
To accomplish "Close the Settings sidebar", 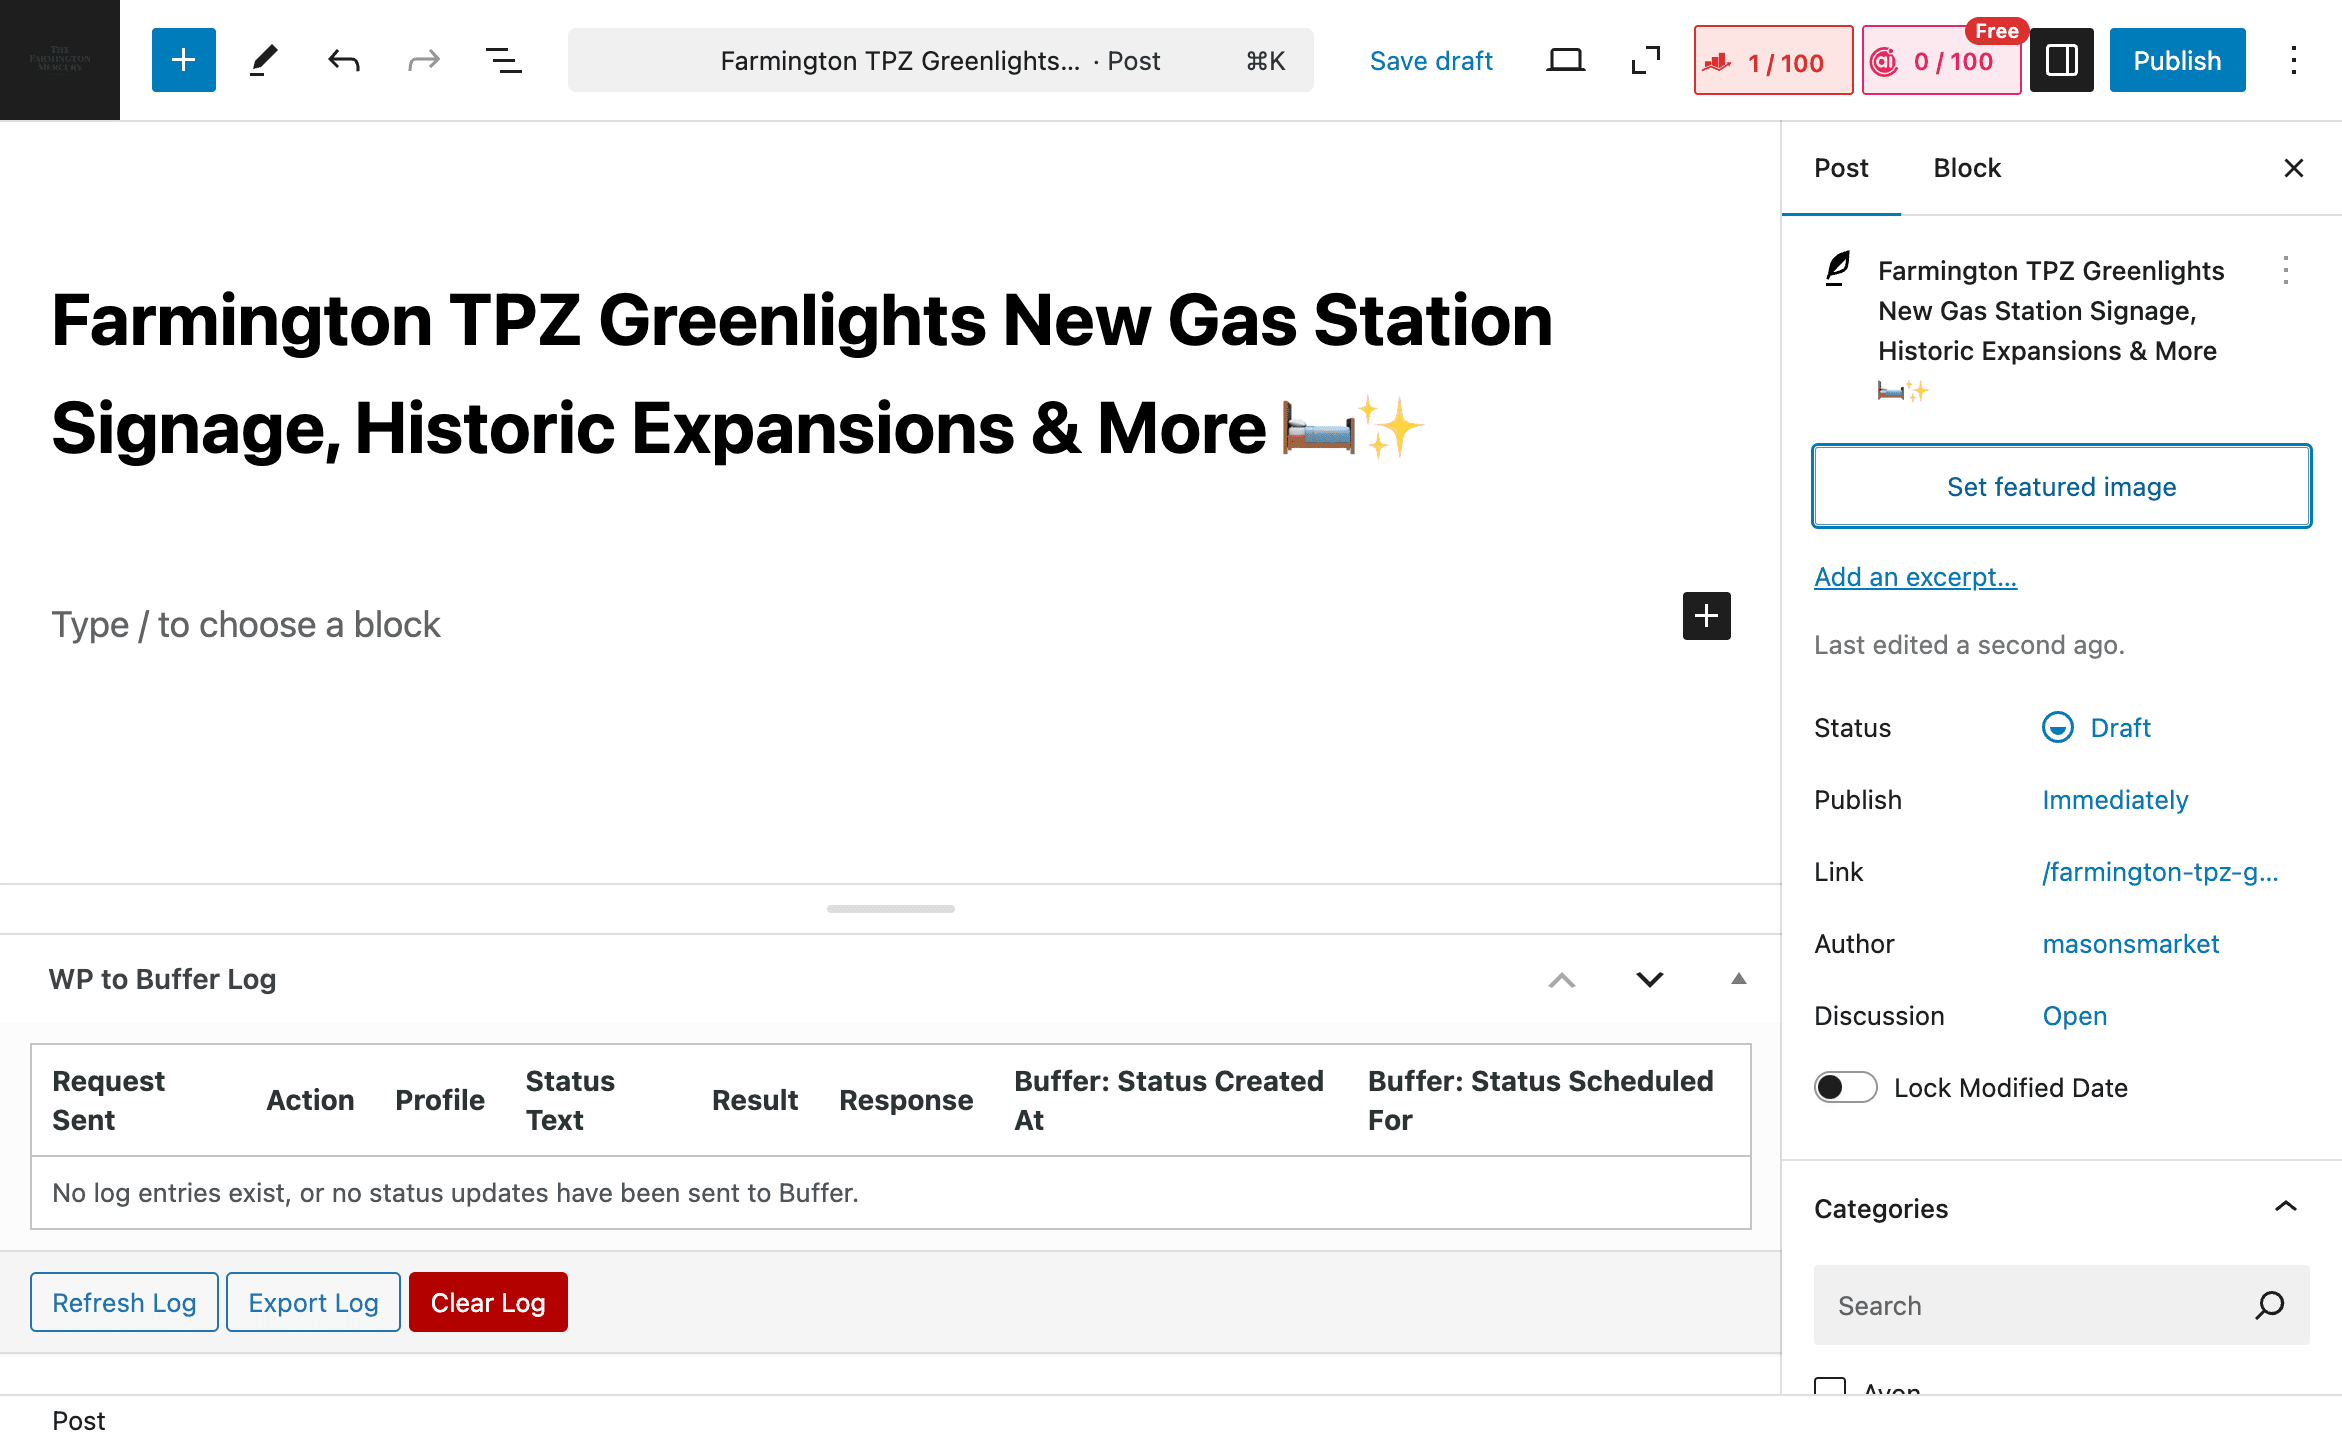I will pyautogui.click(x=2294, y=168).
